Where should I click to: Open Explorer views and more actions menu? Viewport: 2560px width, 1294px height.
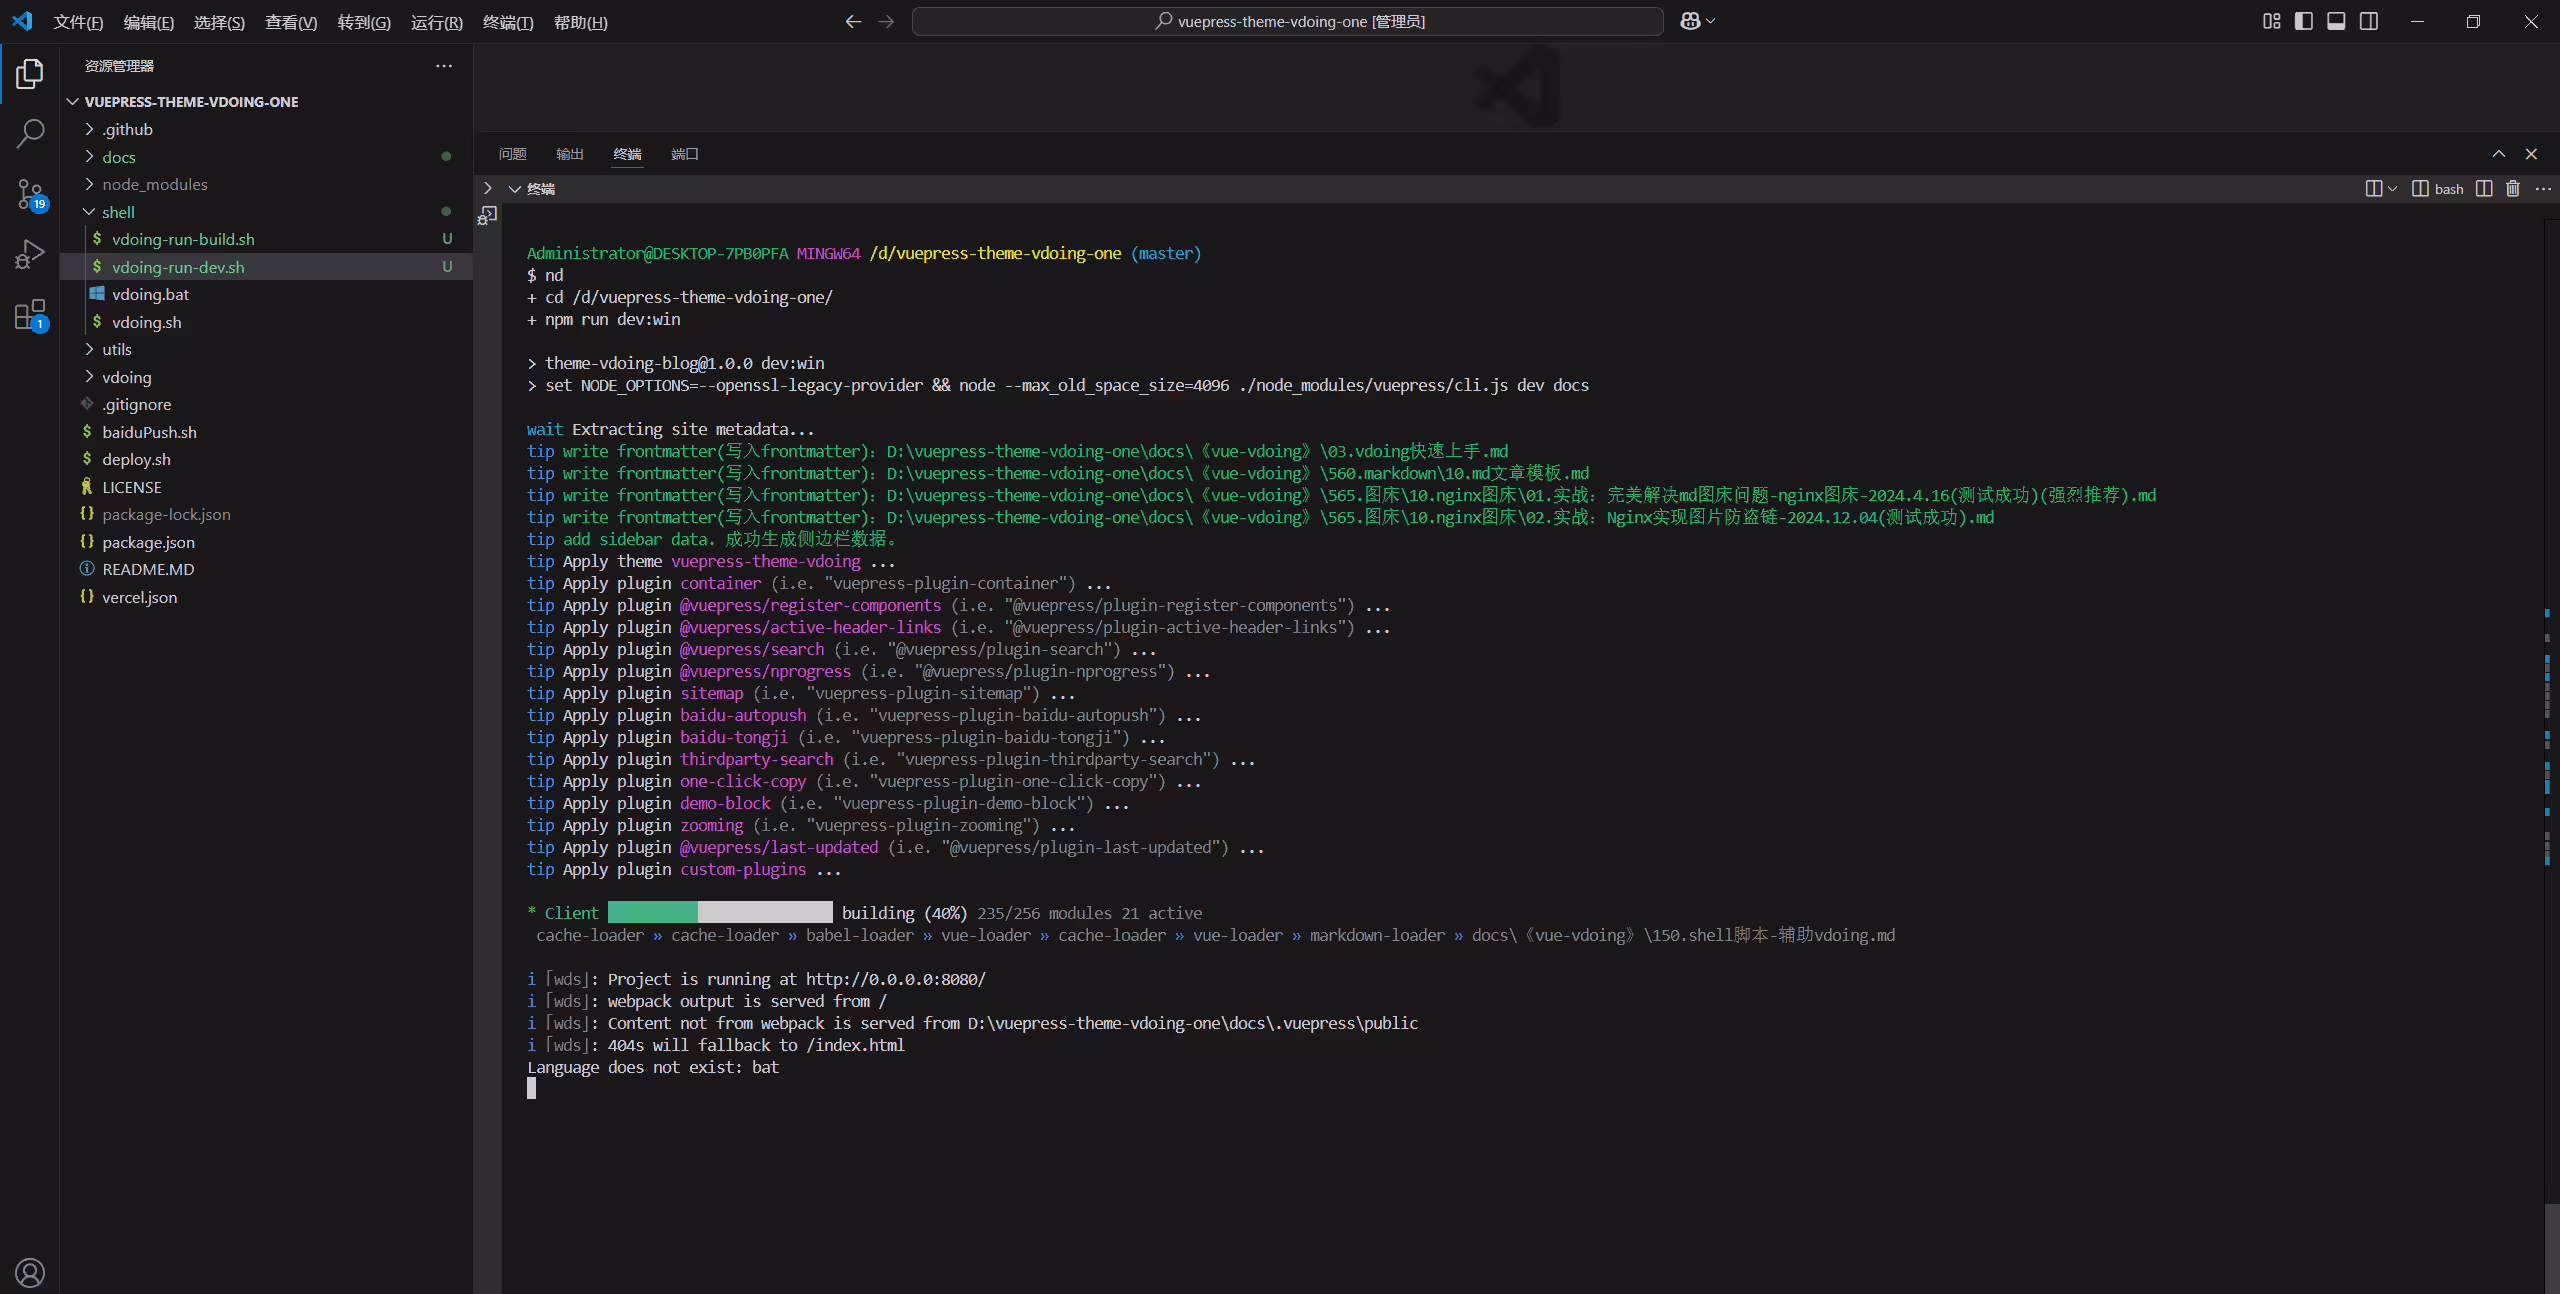pyautogui.click(x=444, y=66)
